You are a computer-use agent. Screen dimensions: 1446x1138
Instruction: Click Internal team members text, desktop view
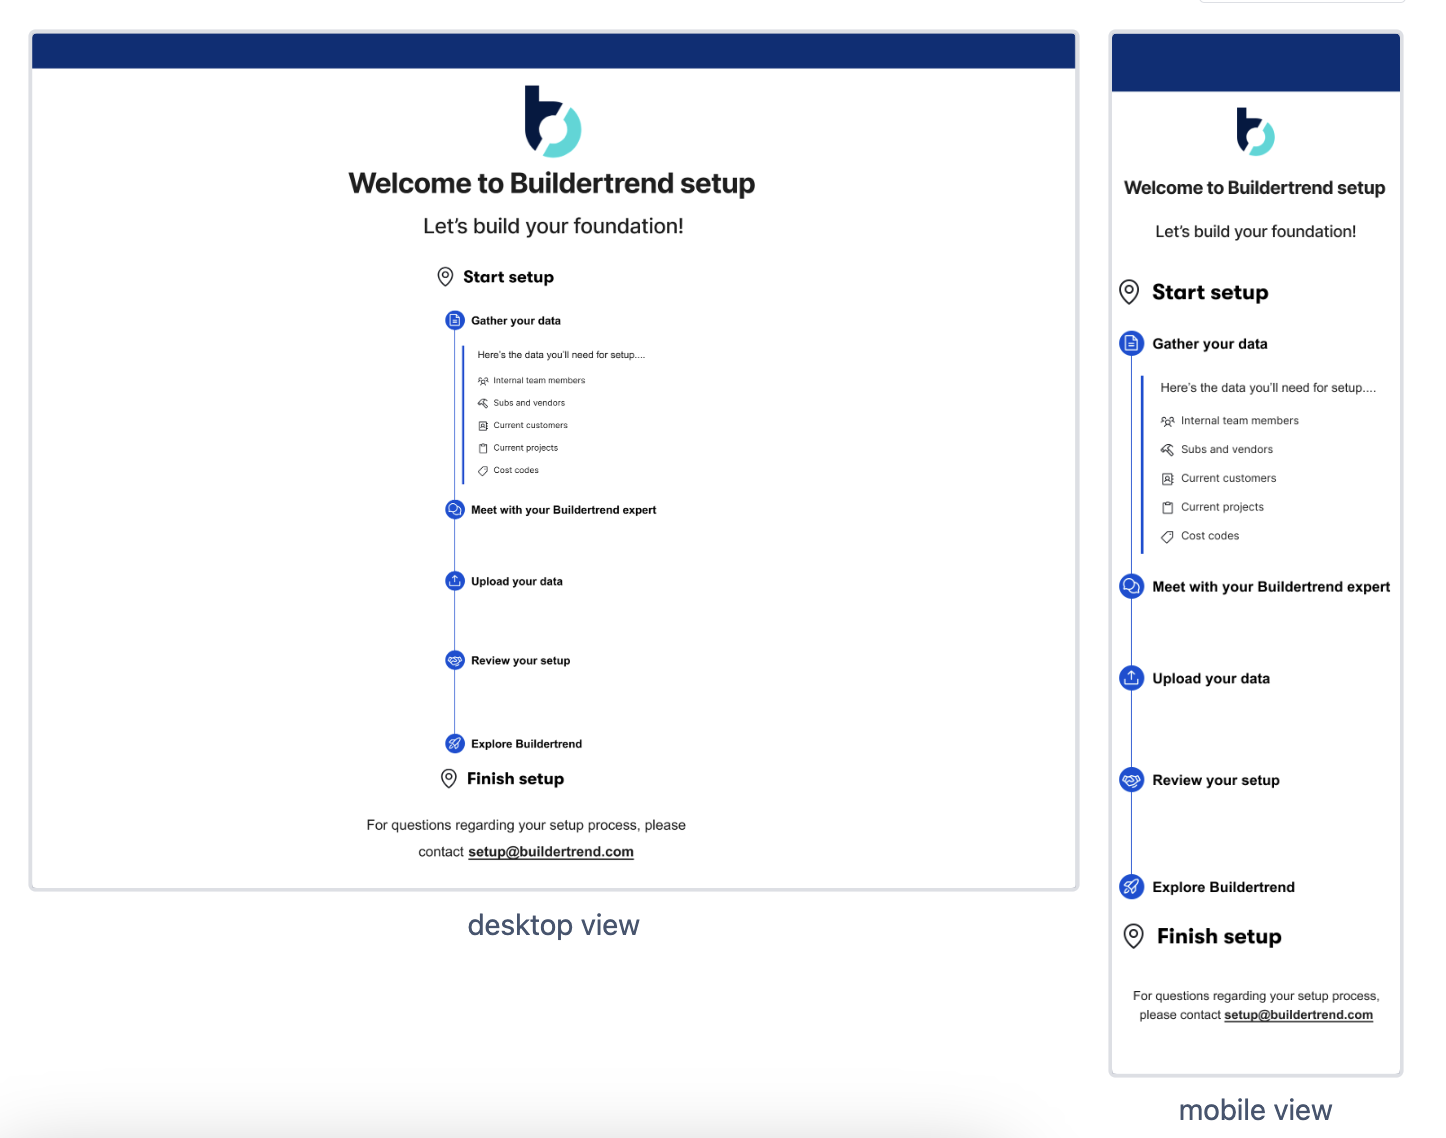[539, 381]
